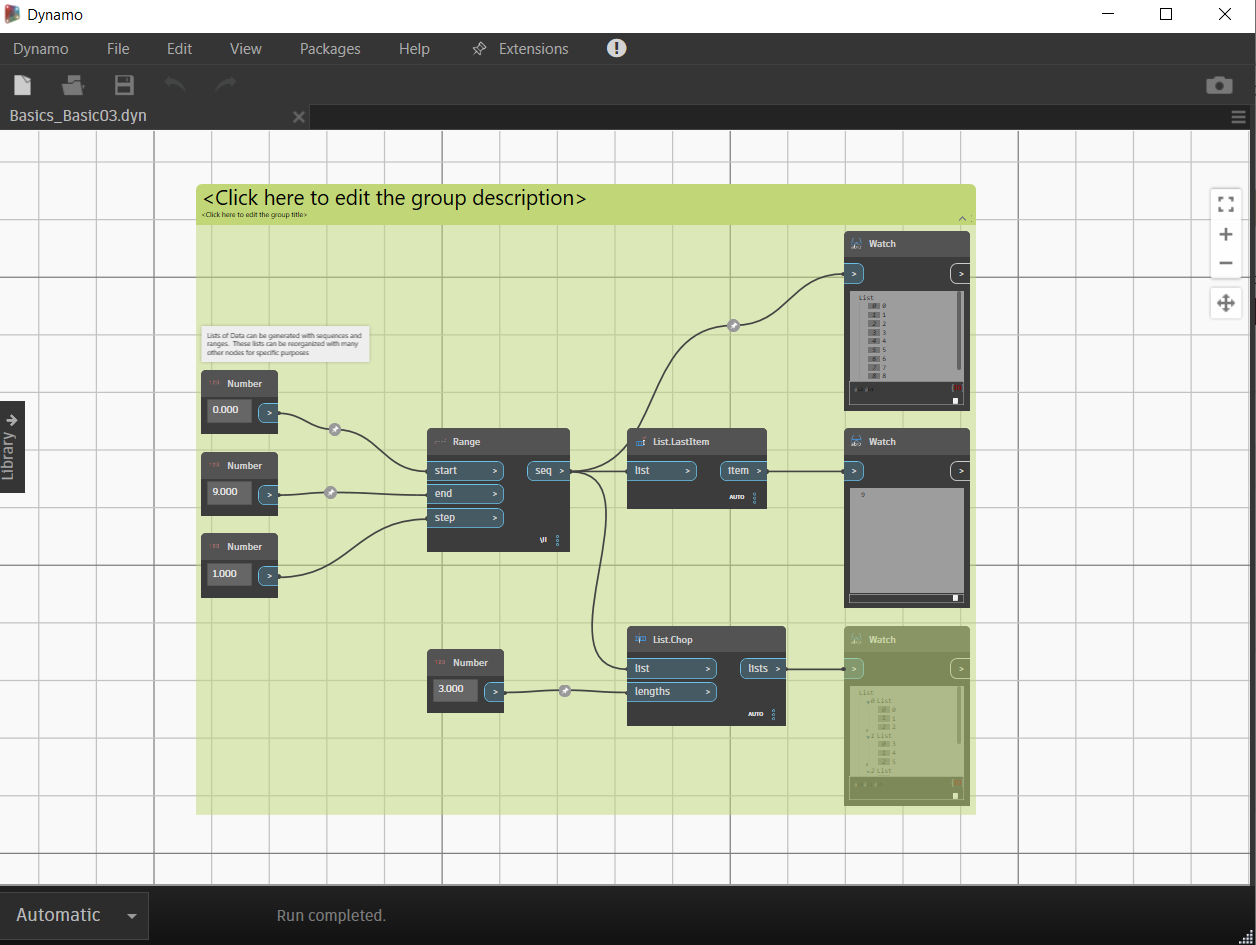Click the Zoom to Fit icon

coord(1226,204)
